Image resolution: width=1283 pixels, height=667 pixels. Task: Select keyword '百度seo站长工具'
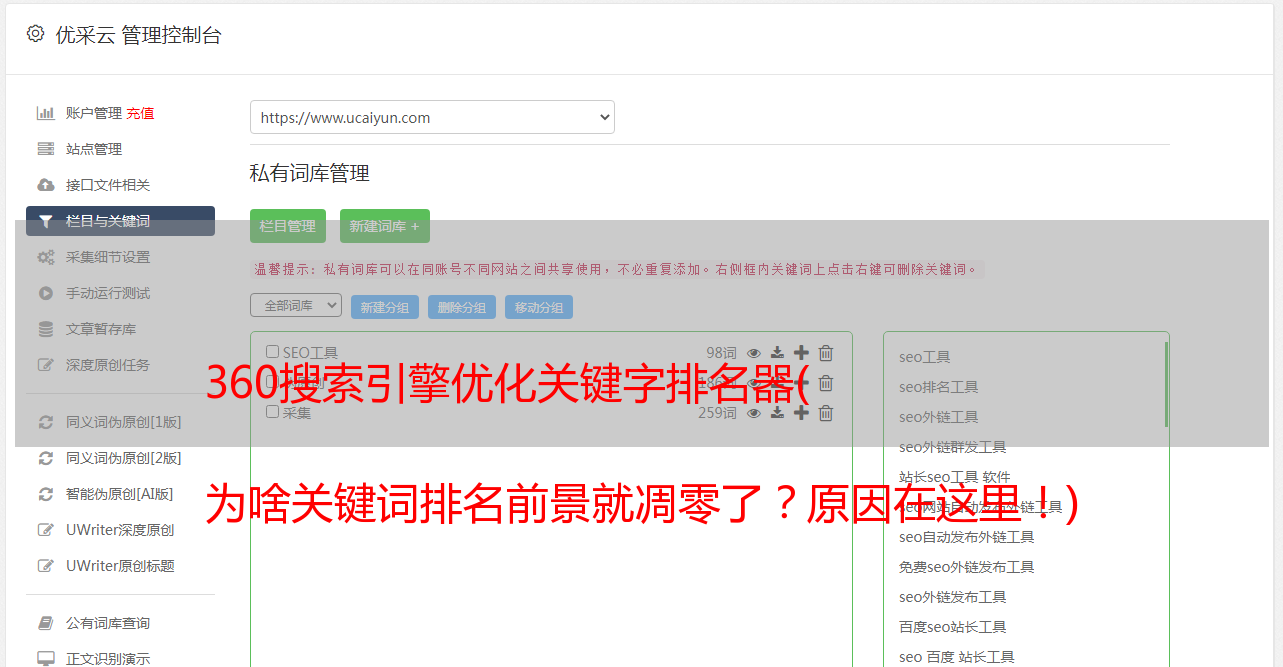coord(952,627)
